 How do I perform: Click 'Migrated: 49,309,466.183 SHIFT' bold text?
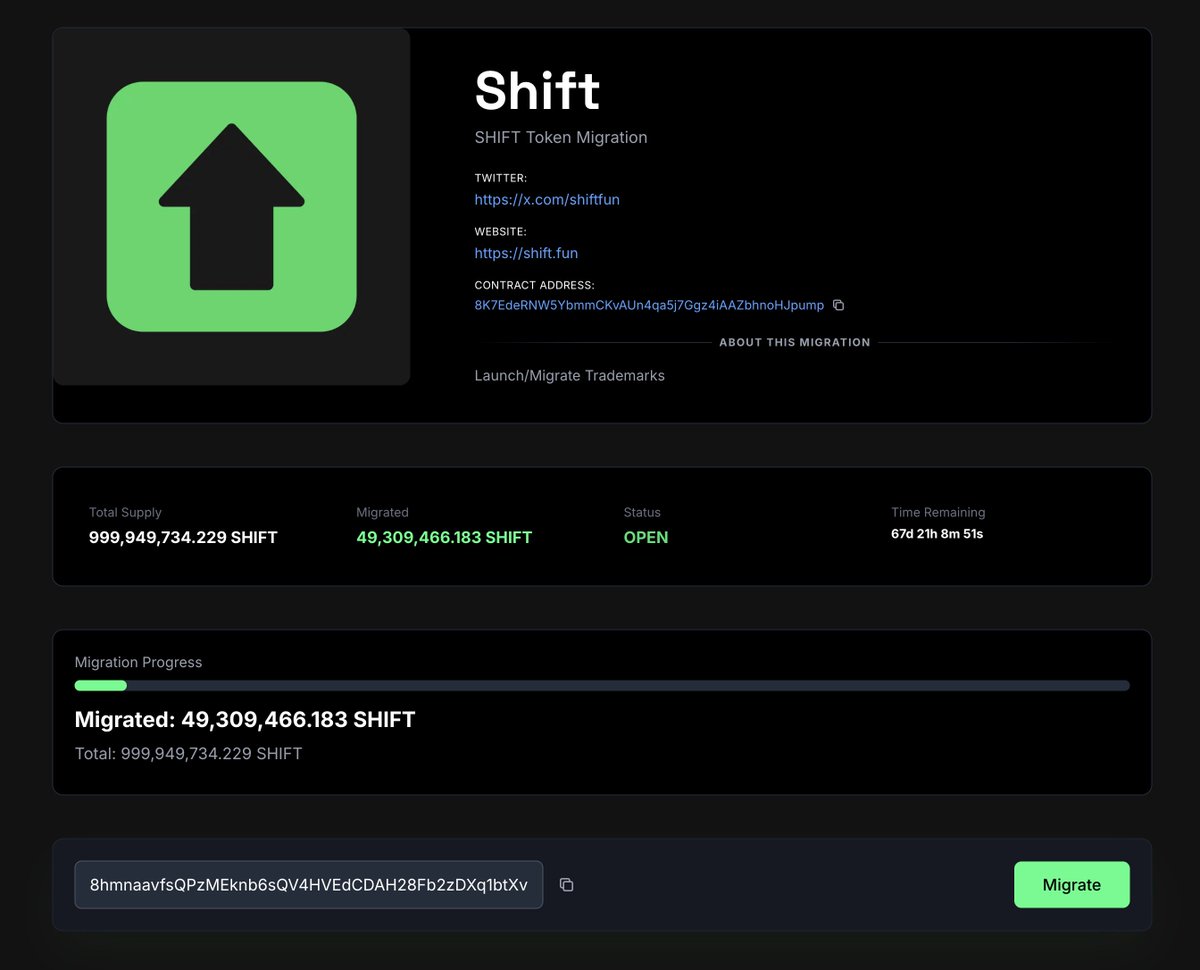(245, 719)
